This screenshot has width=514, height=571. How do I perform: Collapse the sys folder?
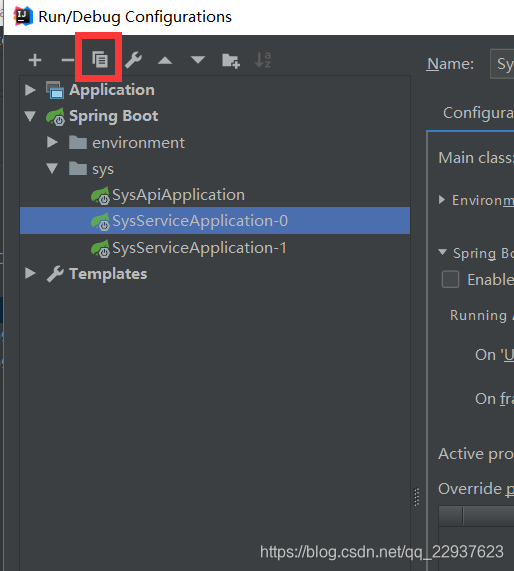pos(52,169)
